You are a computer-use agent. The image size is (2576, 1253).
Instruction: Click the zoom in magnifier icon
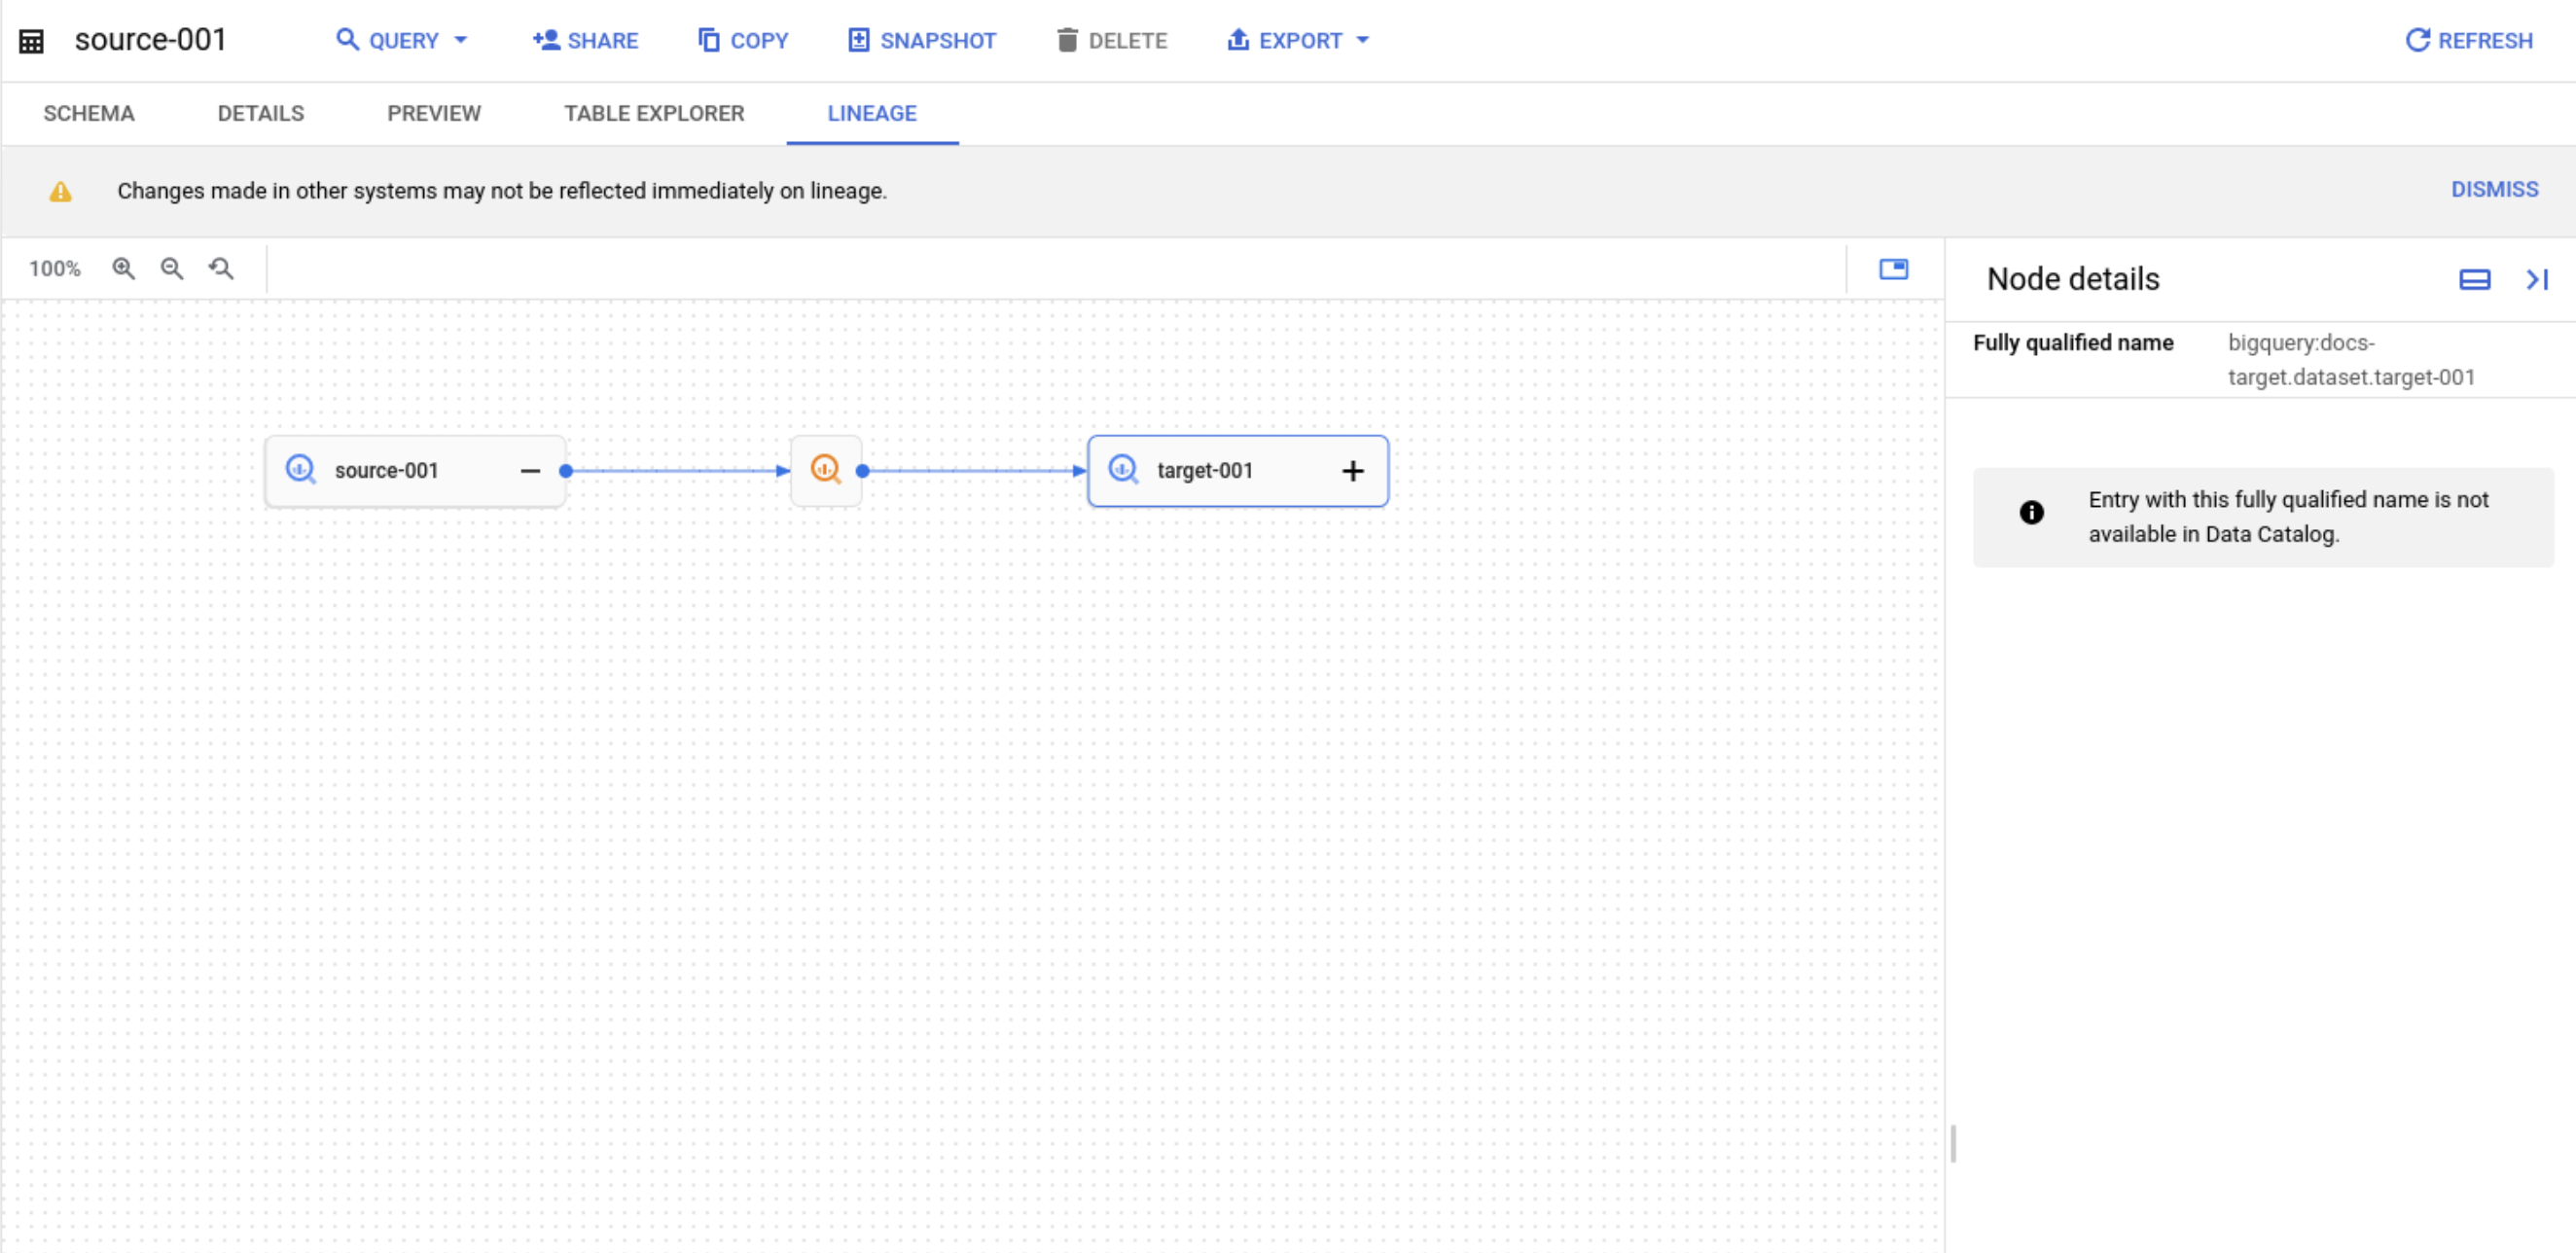pos(126,268)
